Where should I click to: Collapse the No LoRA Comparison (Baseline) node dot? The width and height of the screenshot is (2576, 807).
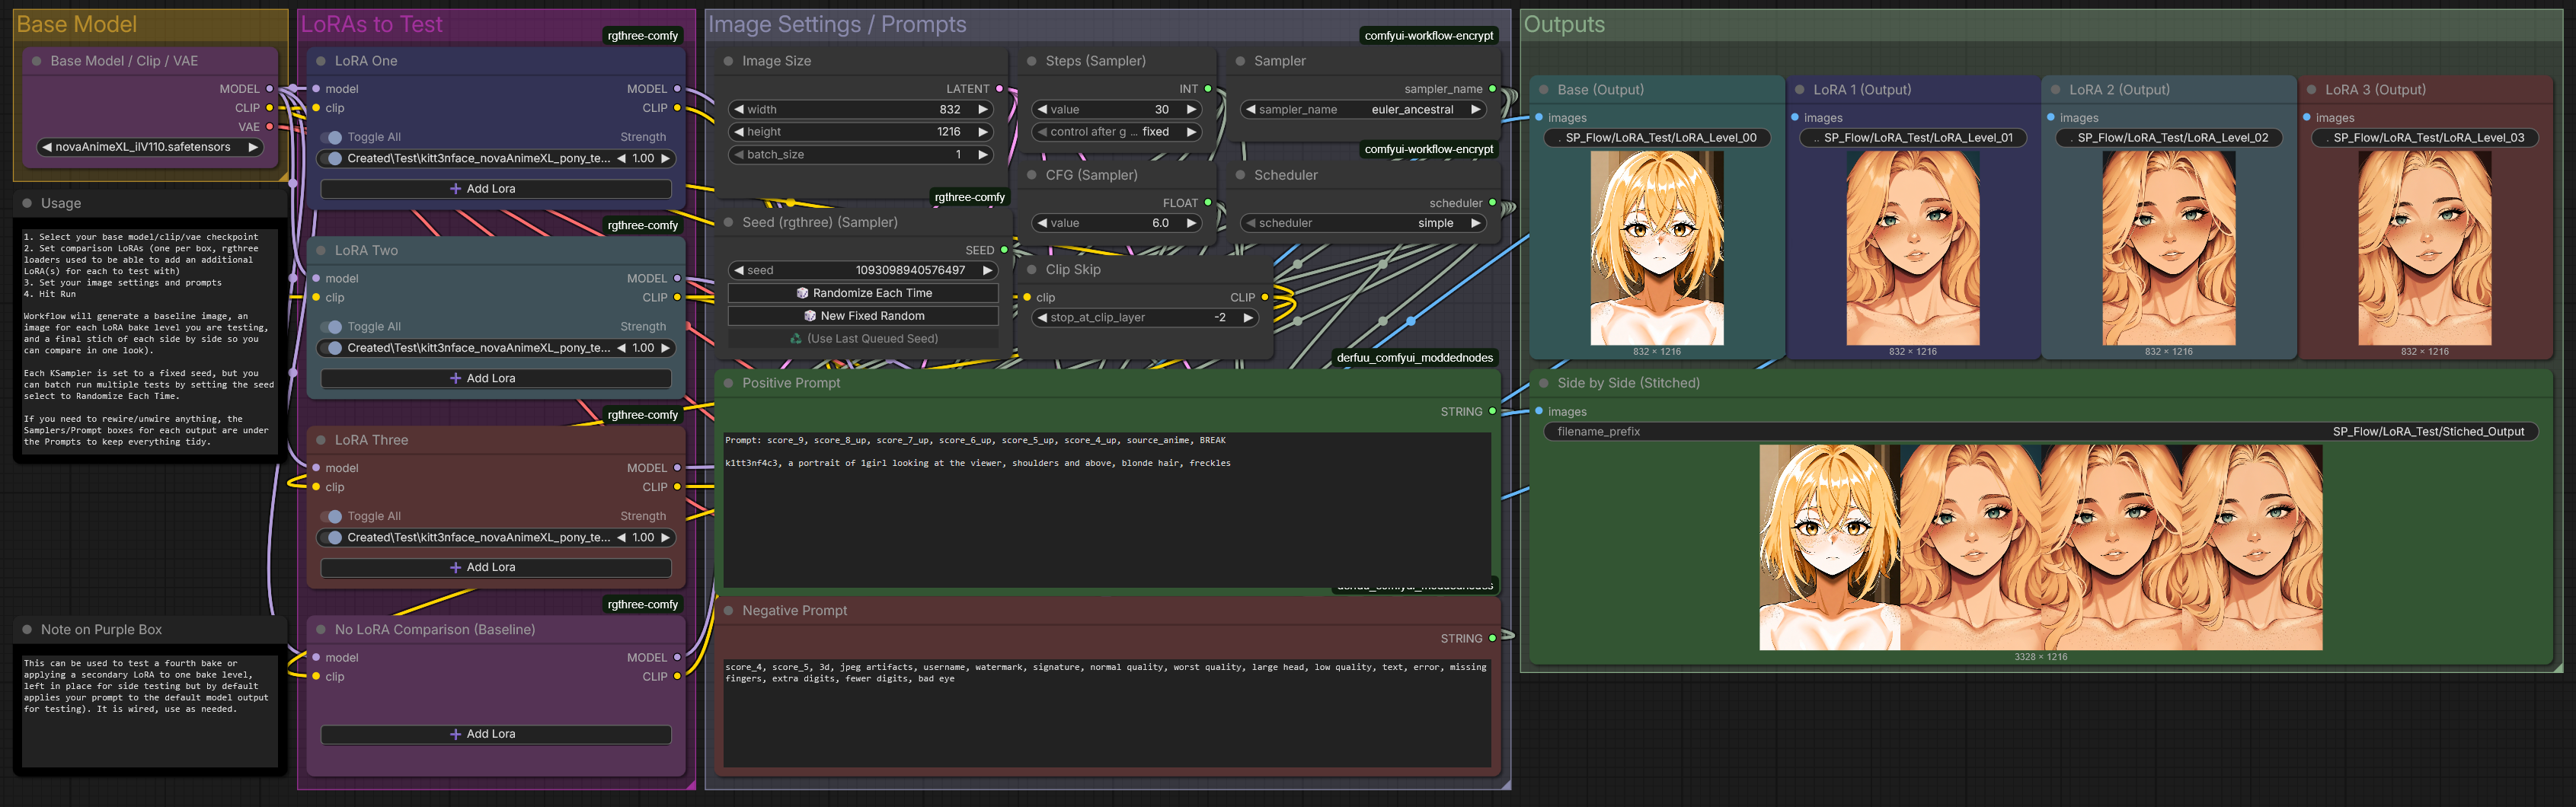[321, 629]
